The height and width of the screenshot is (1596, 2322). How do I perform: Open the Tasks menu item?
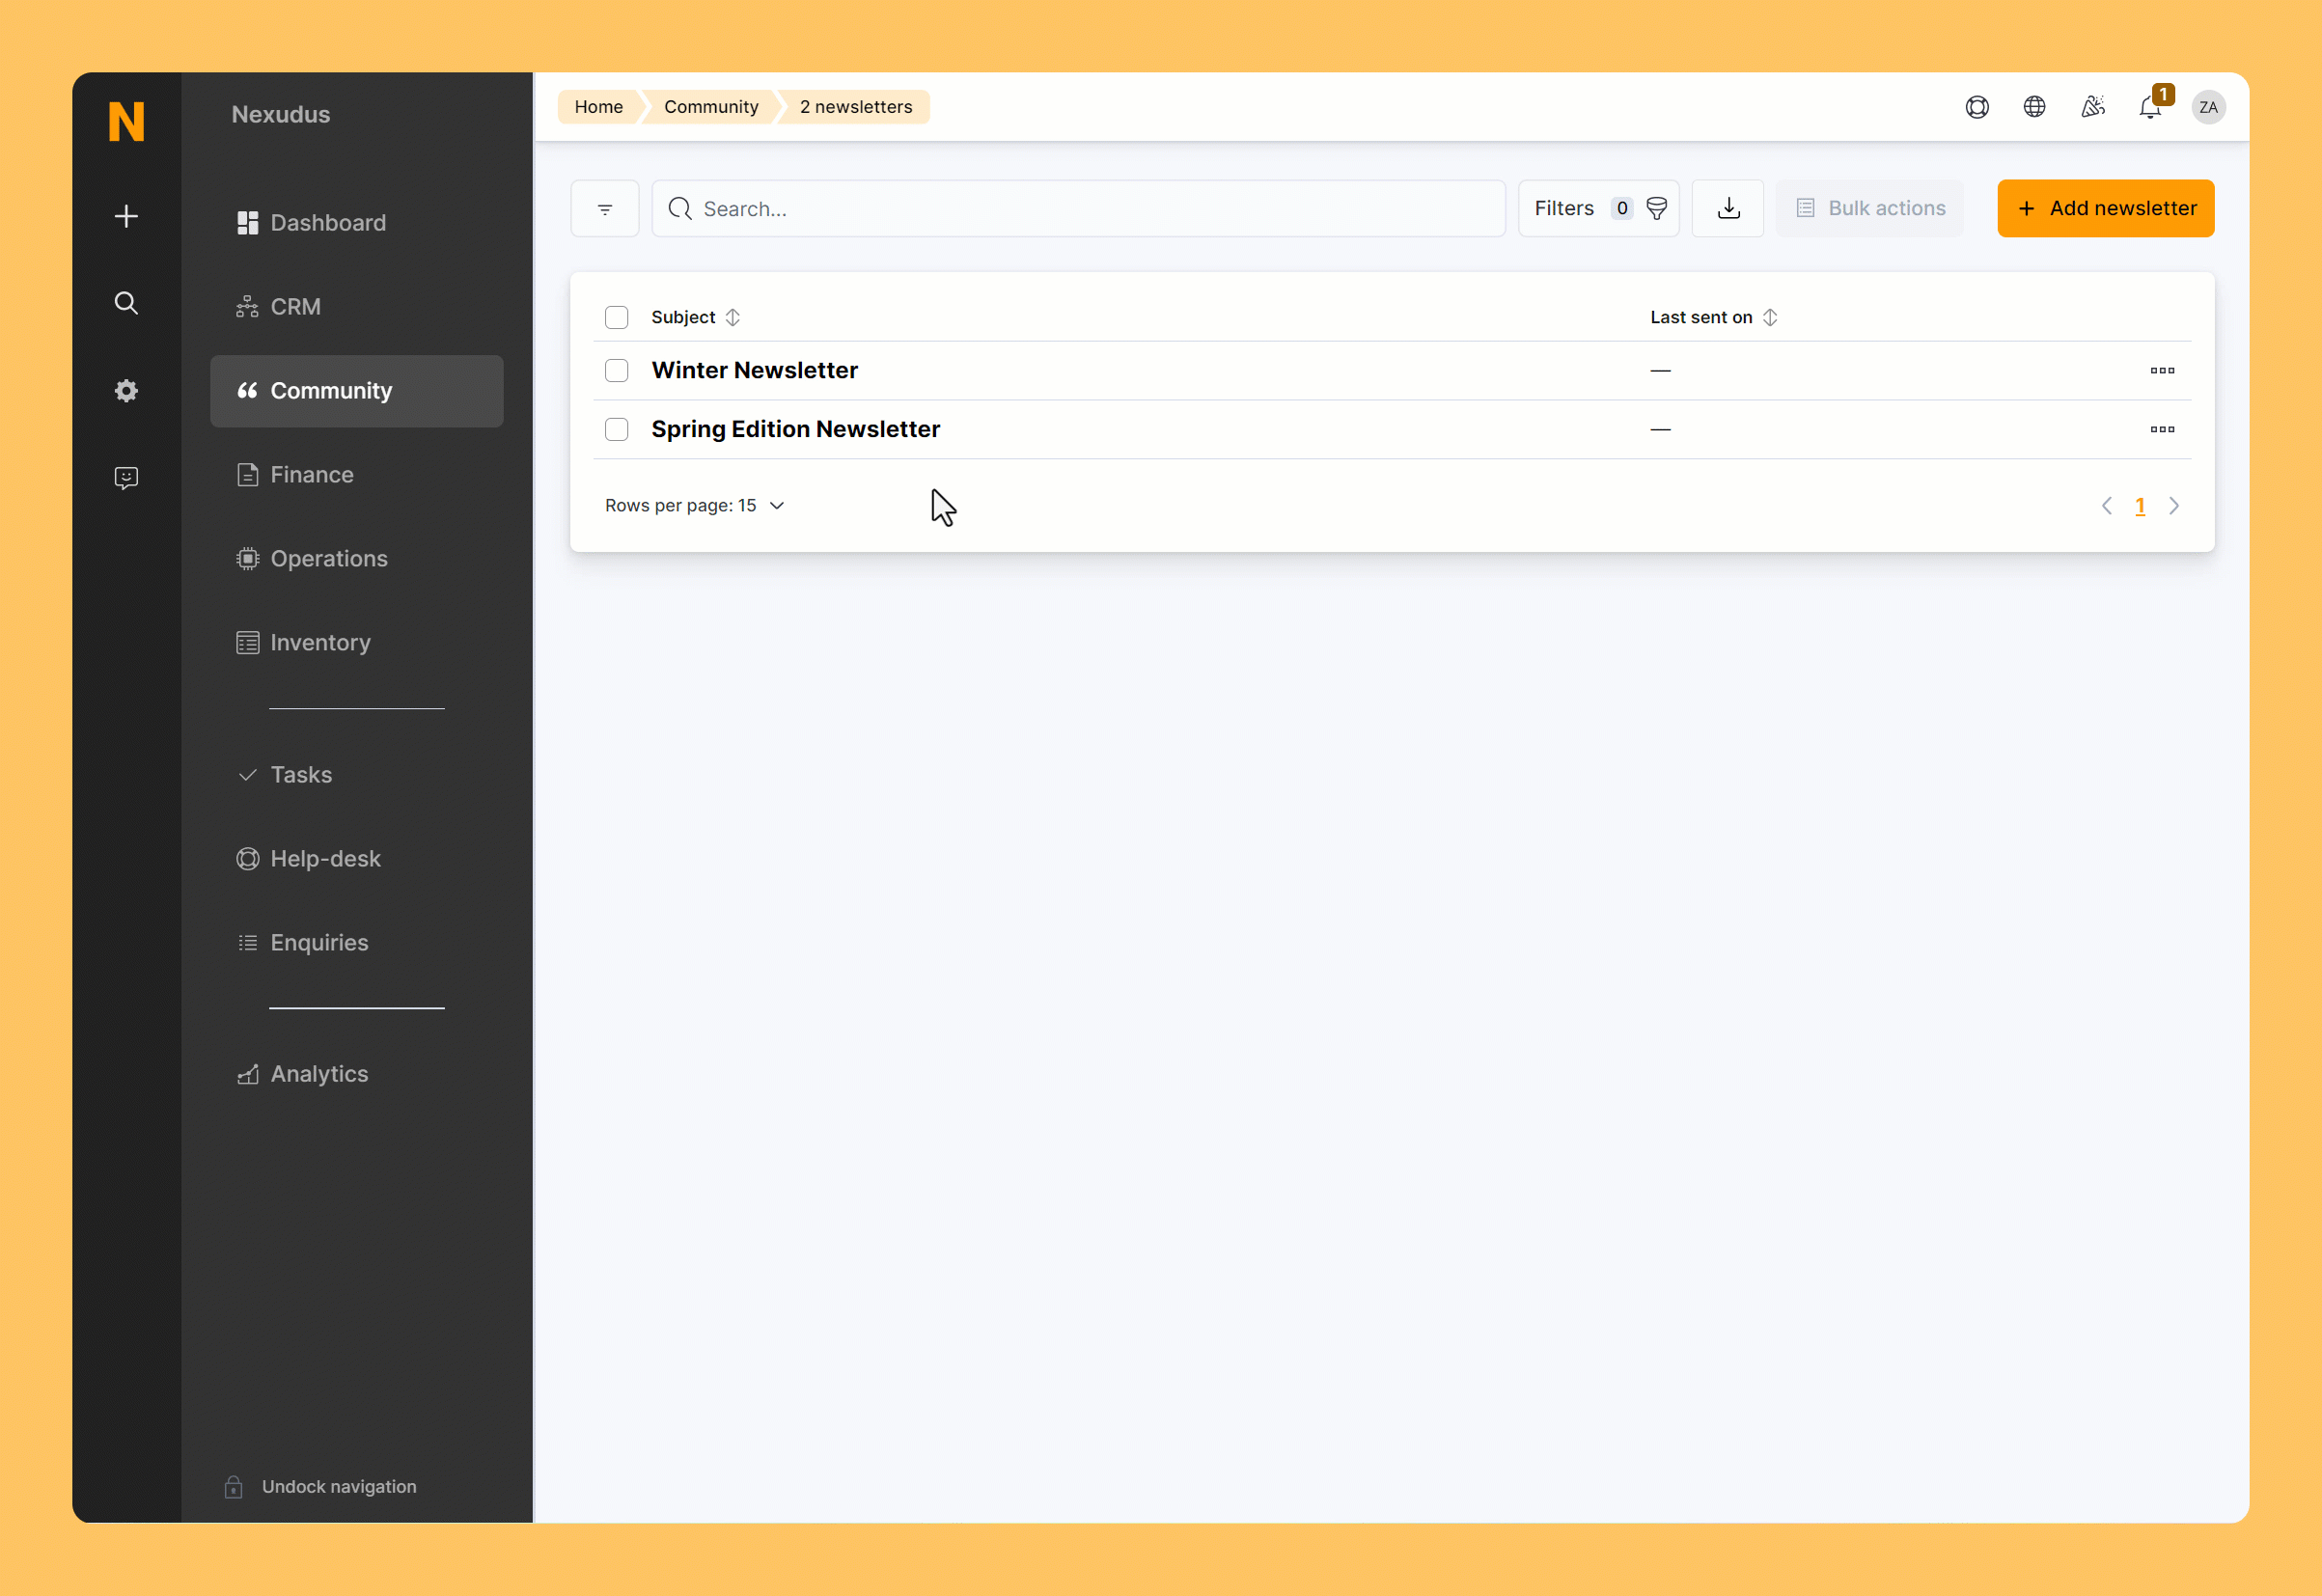coord(357,775)
